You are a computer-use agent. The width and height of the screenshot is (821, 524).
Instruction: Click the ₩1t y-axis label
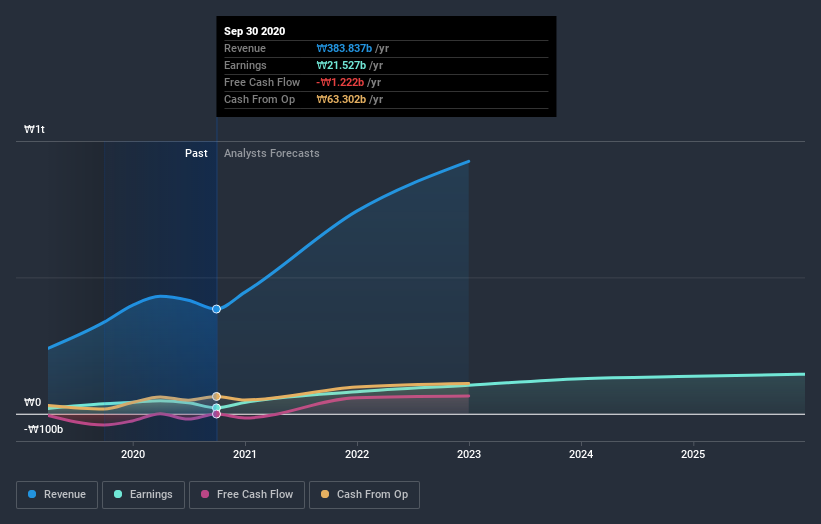[35, 129]
